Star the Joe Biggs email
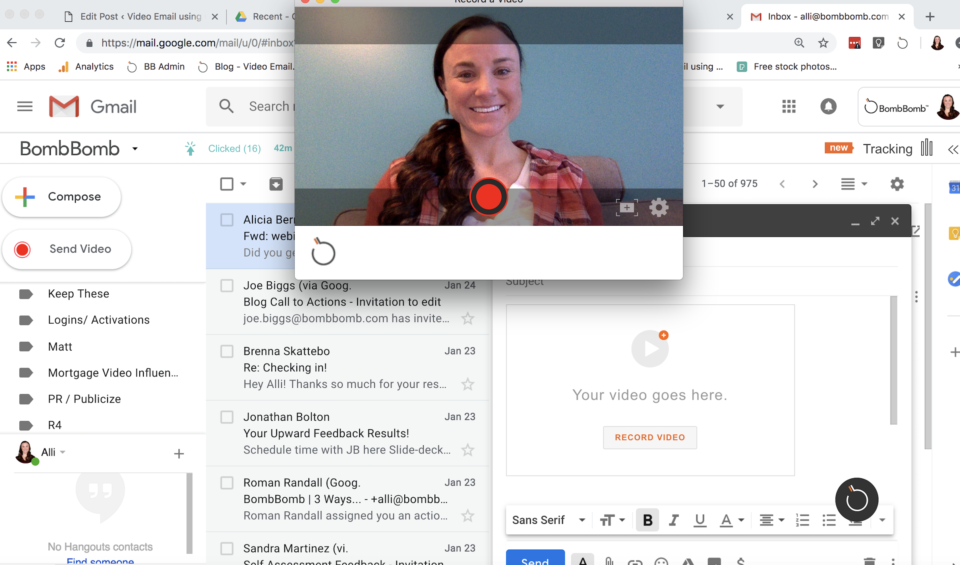Viewport: 960px width, 565px height. (468, 318)
